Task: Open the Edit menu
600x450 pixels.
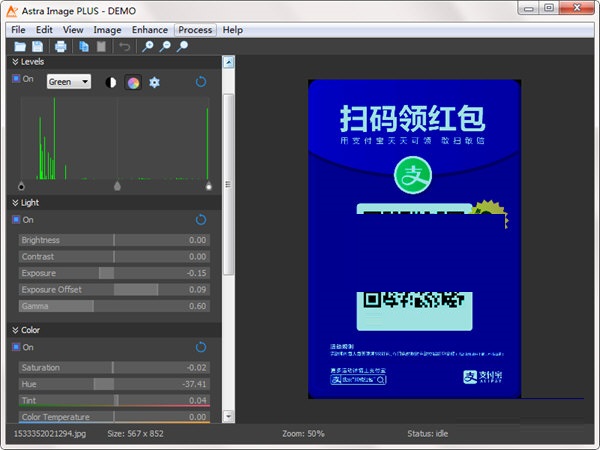Action: (44, 30)
